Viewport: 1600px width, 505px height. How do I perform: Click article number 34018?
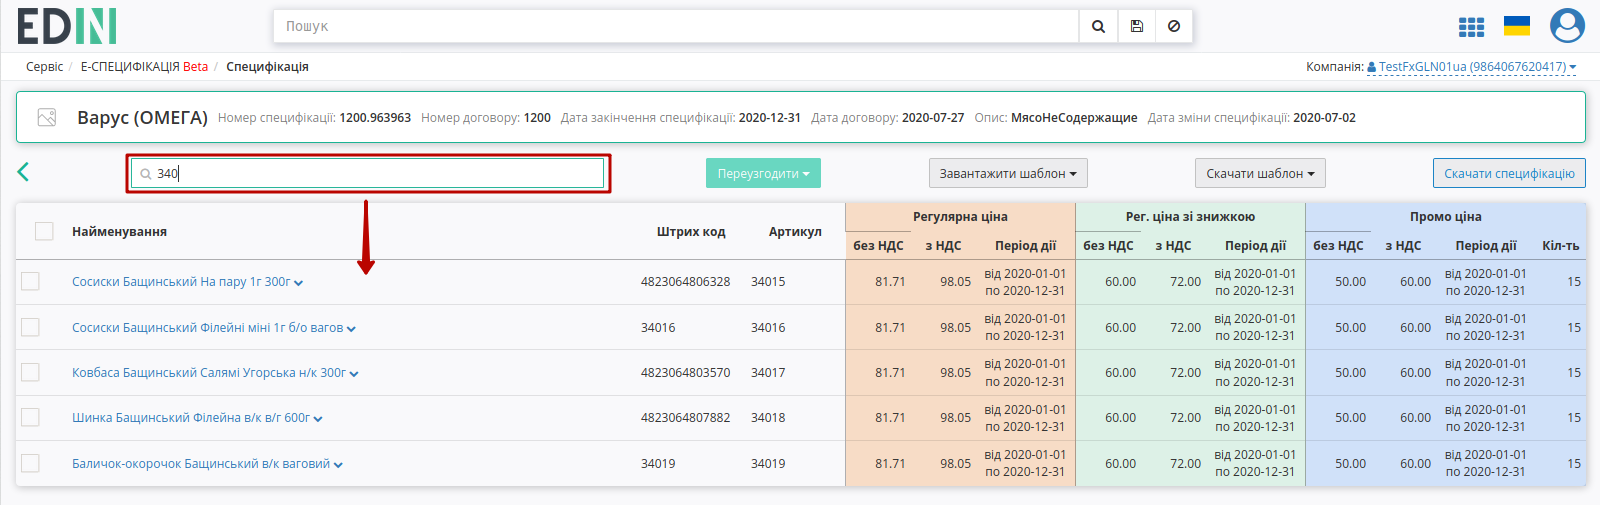[x=768, y=417]
